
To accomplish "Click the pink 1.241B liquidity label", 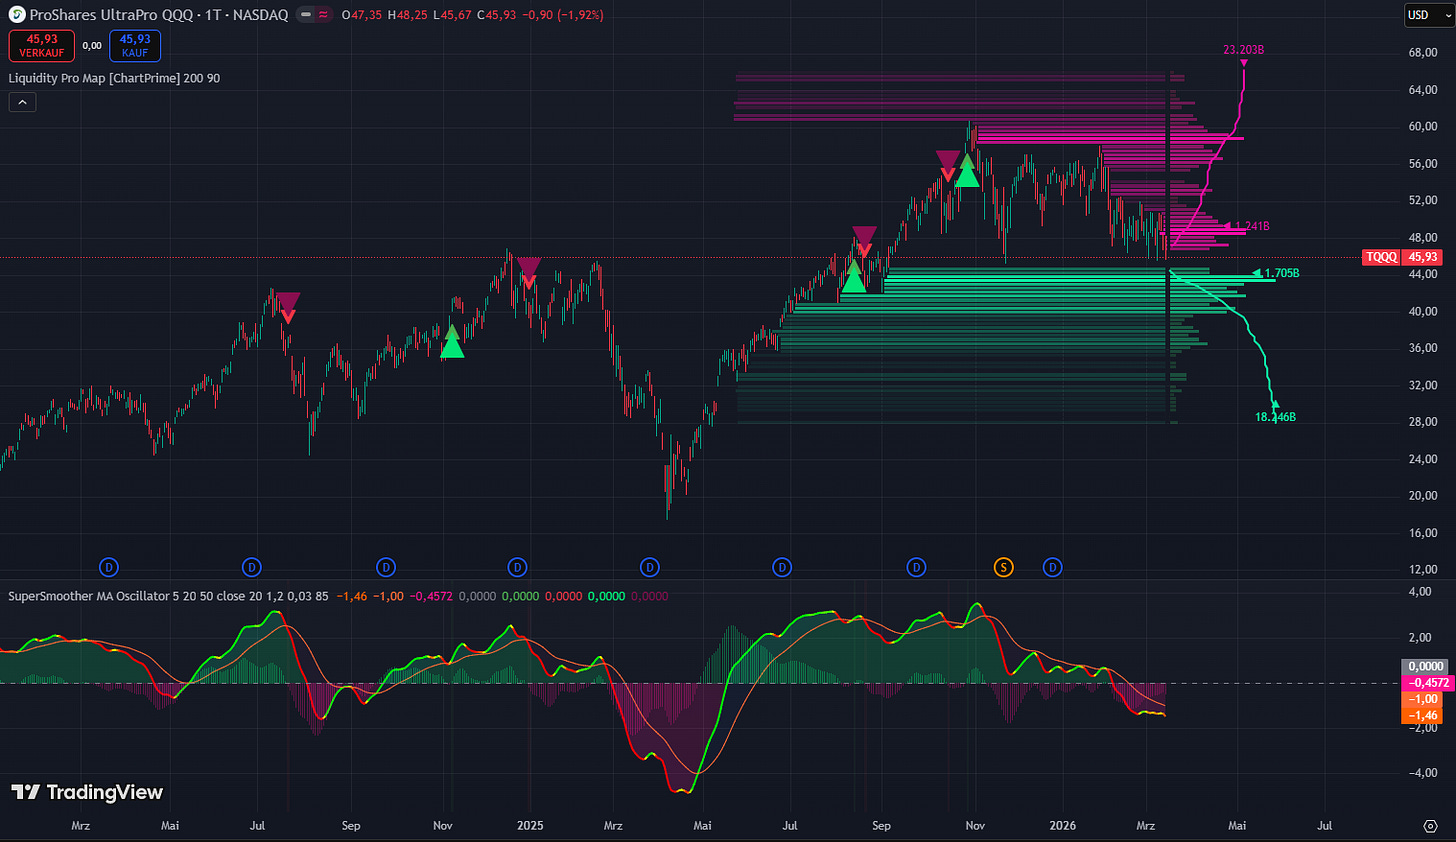I will coord(1252,227).
